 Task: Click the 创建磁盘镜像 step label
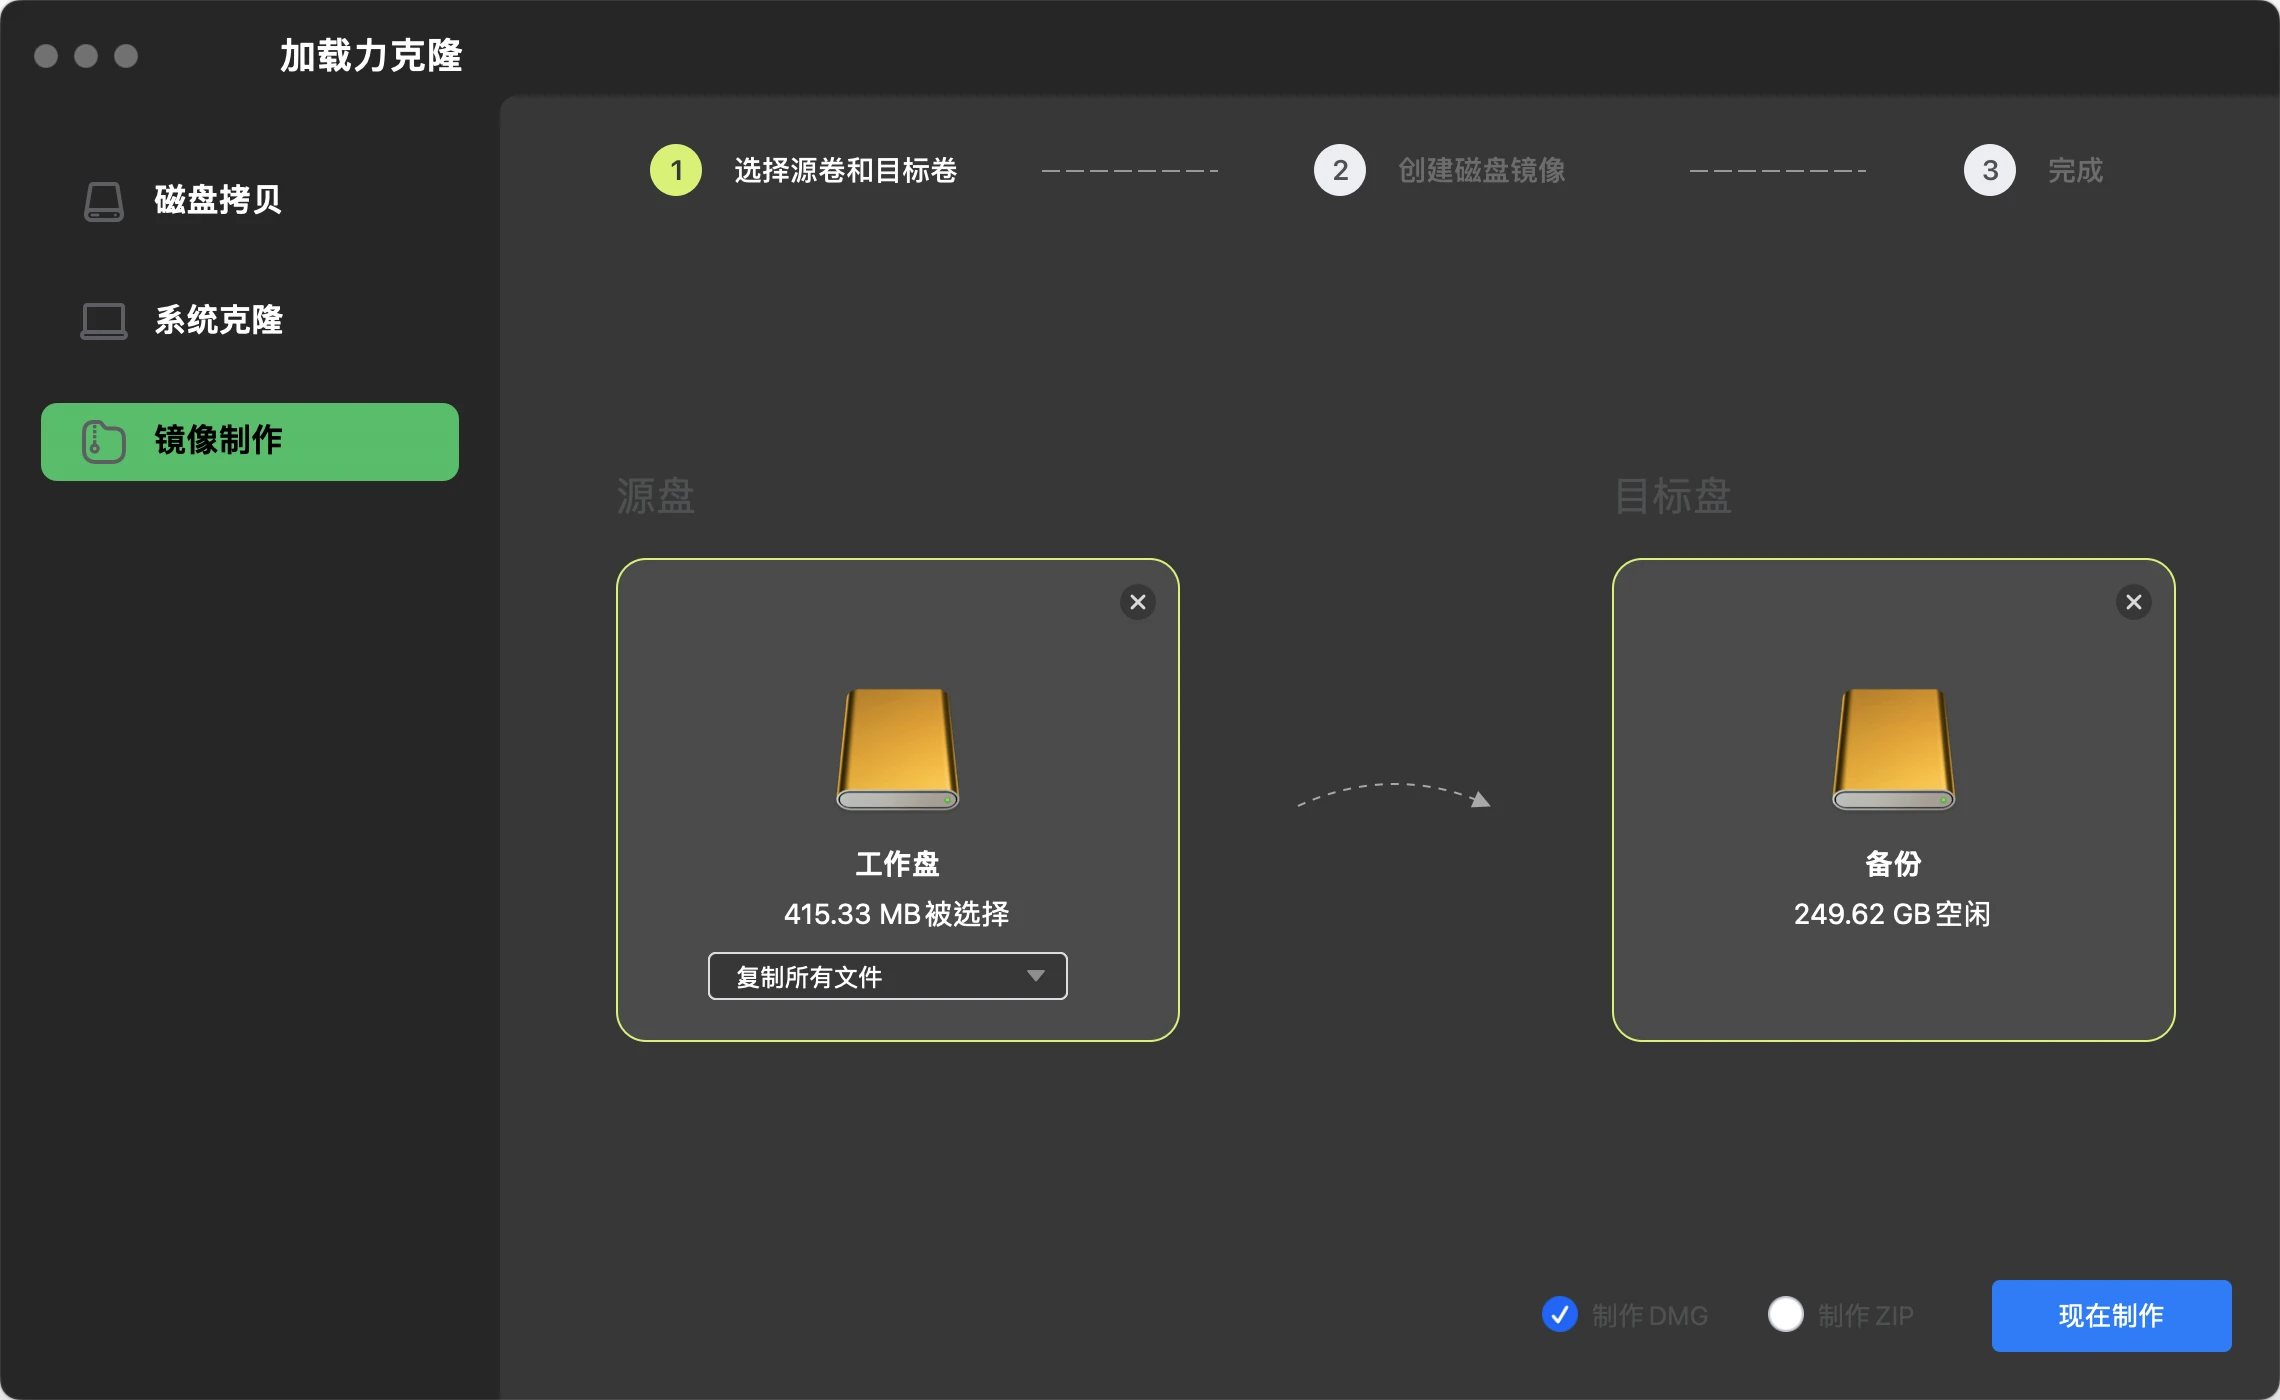pos(1482,170)
